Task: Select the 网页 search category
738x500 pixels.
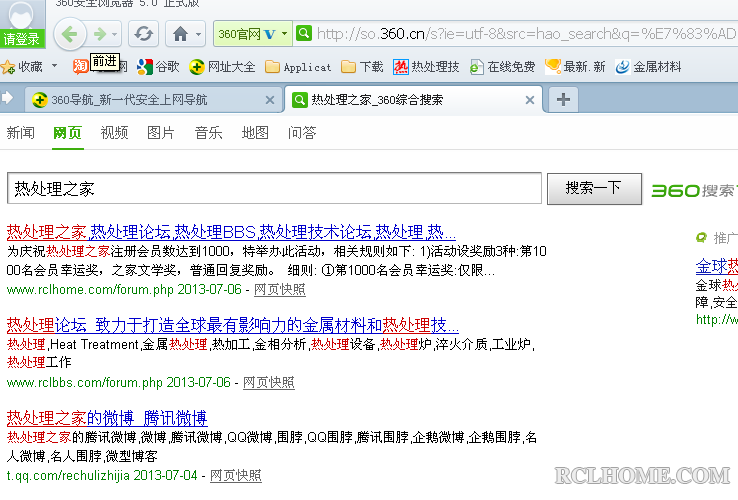Action: (x=67, y=133)
